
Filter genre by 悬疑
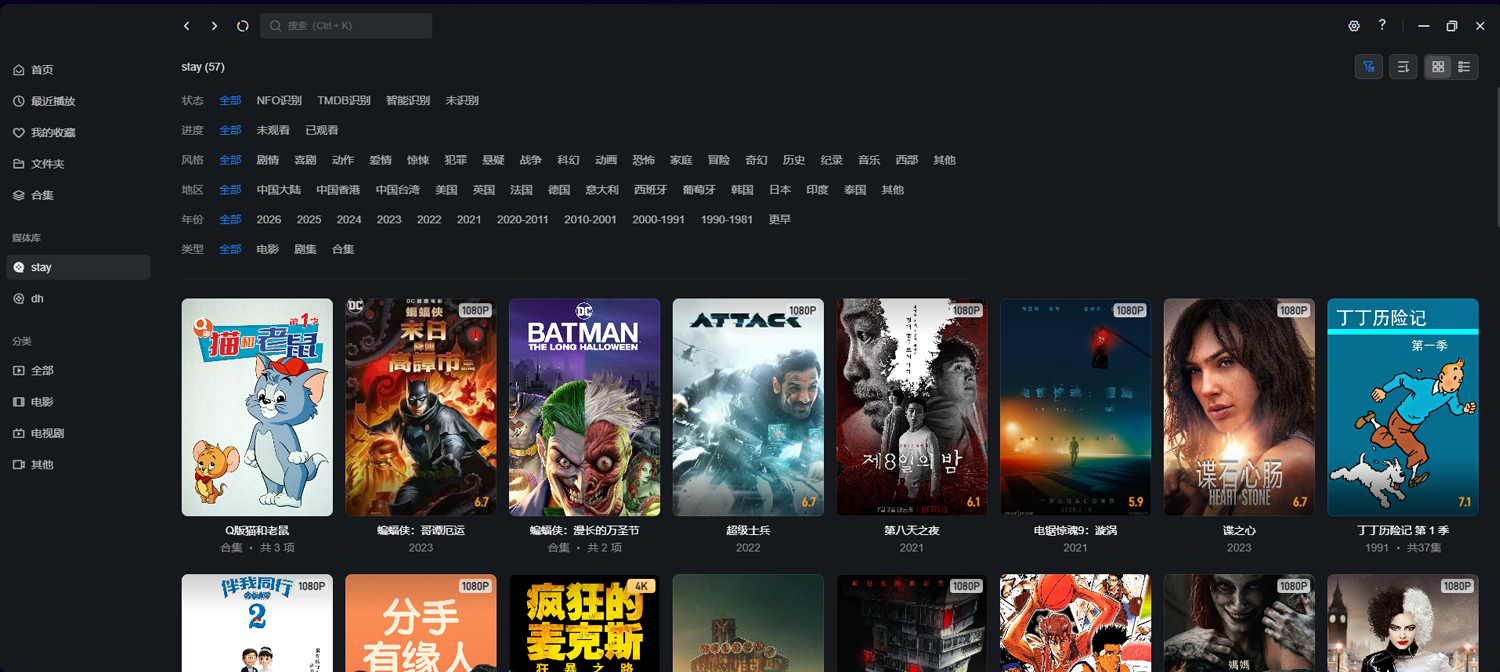point(493,160)
